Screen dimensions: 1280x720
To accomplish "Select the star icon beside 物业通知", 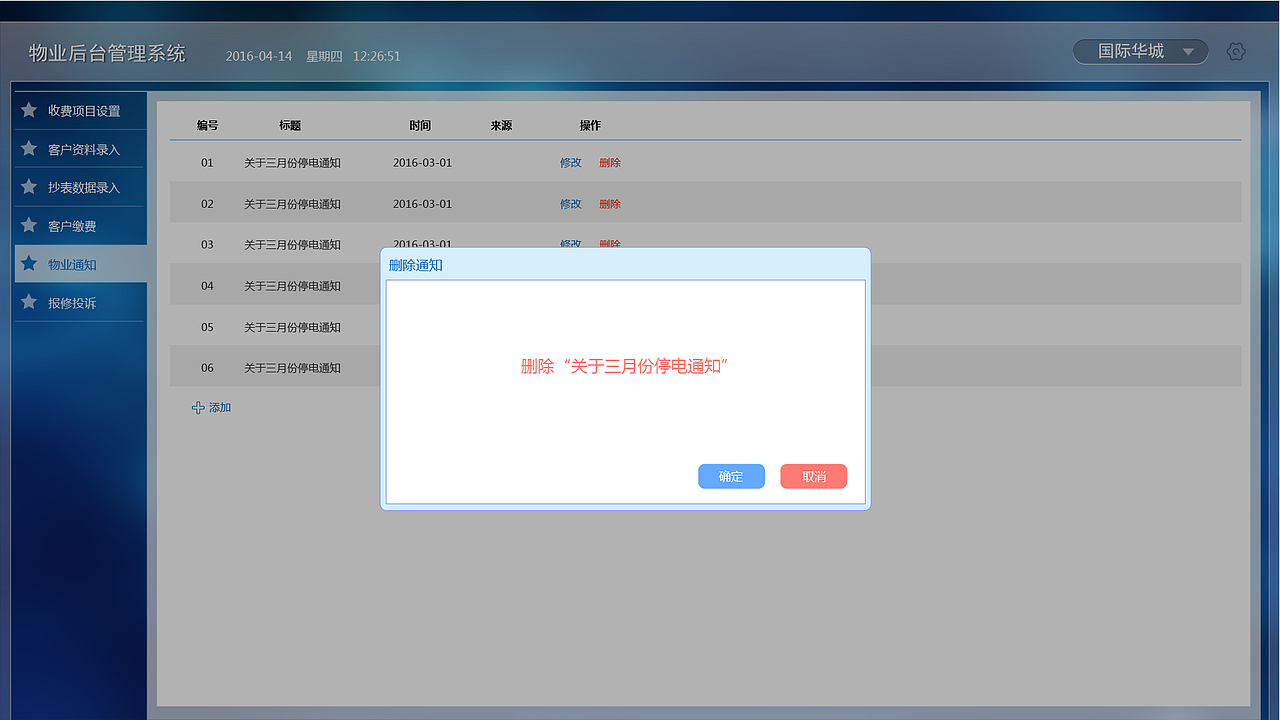I will pyautogui.click(x=28, y=264).
